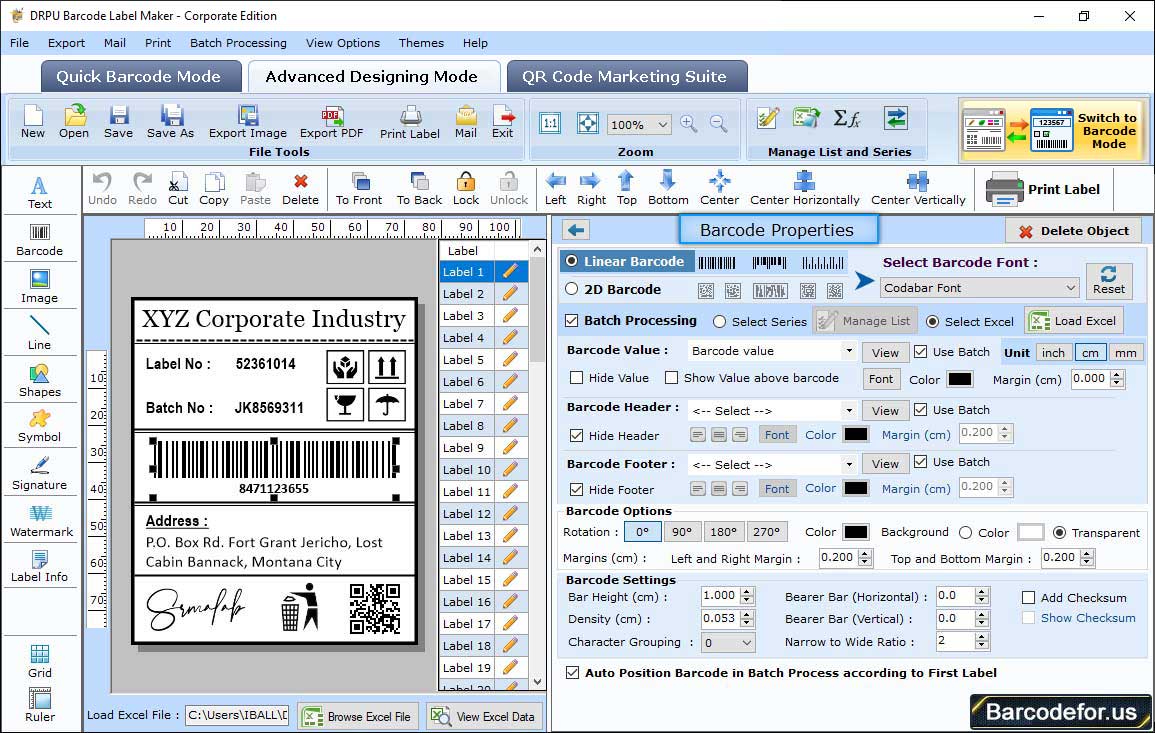The image size is (1155, 733).
Task: Adjust Narrow to Wide Ratio stepper
Action: pos(981,642)
